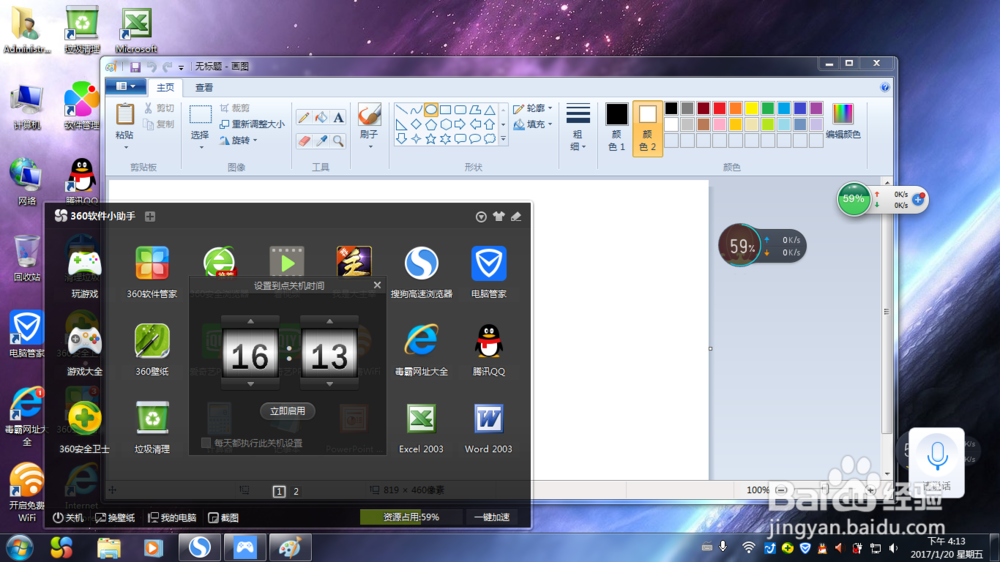
Task: Check 每天都执行此关机设置 checkbox
Action: click(x=206, y=443)
